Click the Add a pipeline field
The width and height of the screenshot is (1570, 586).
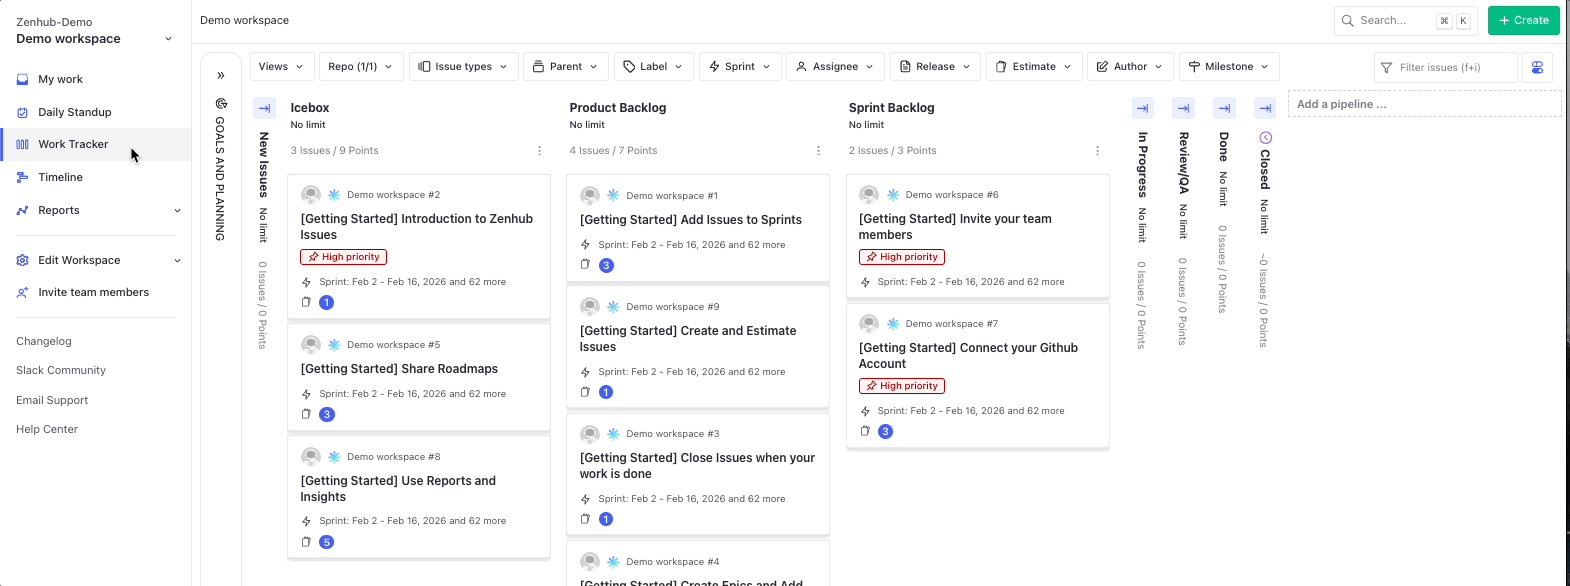(x=1423, y=104)
